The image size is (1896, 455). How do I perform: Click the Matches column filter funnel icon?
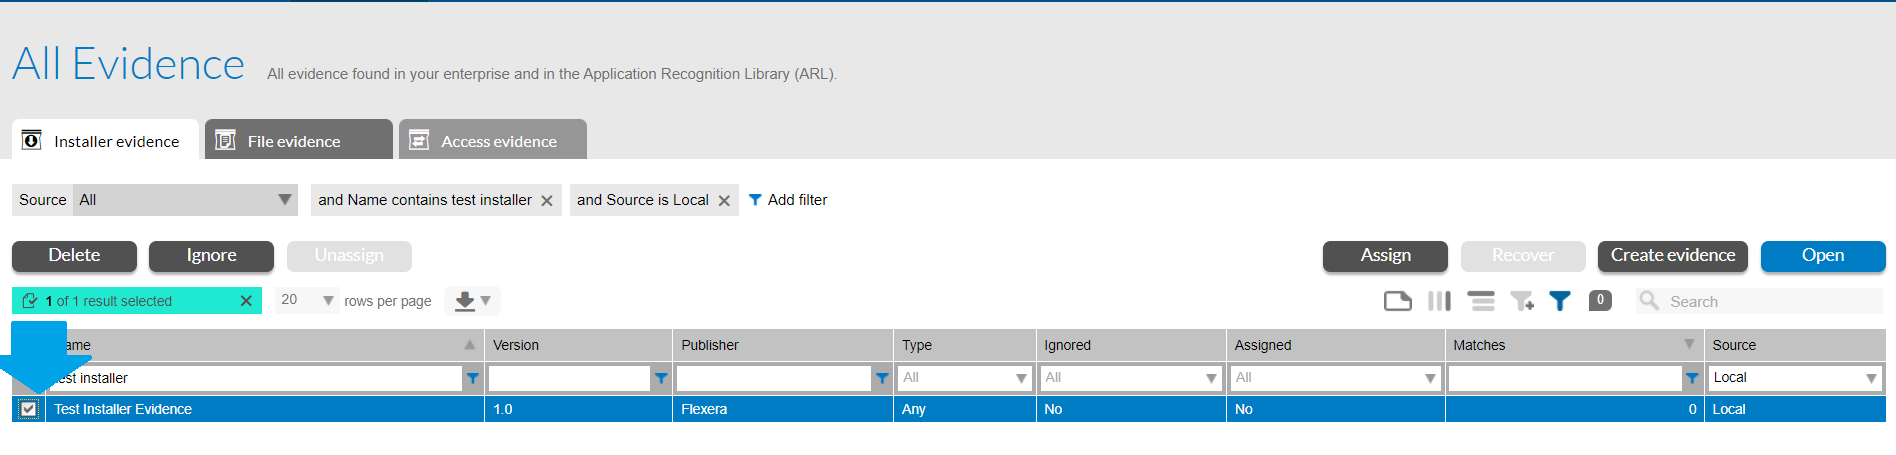[x=1692, y=378]
